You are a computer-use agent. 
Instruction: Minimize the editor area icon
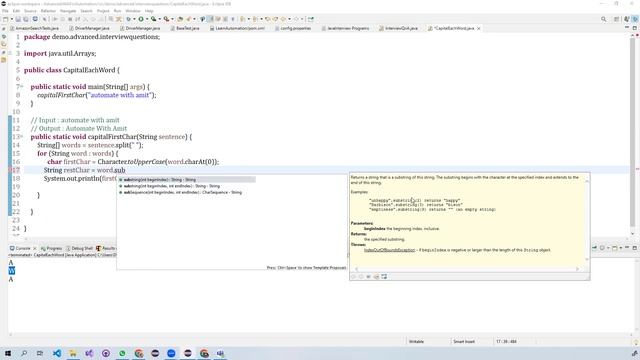[x=627, y=28]
